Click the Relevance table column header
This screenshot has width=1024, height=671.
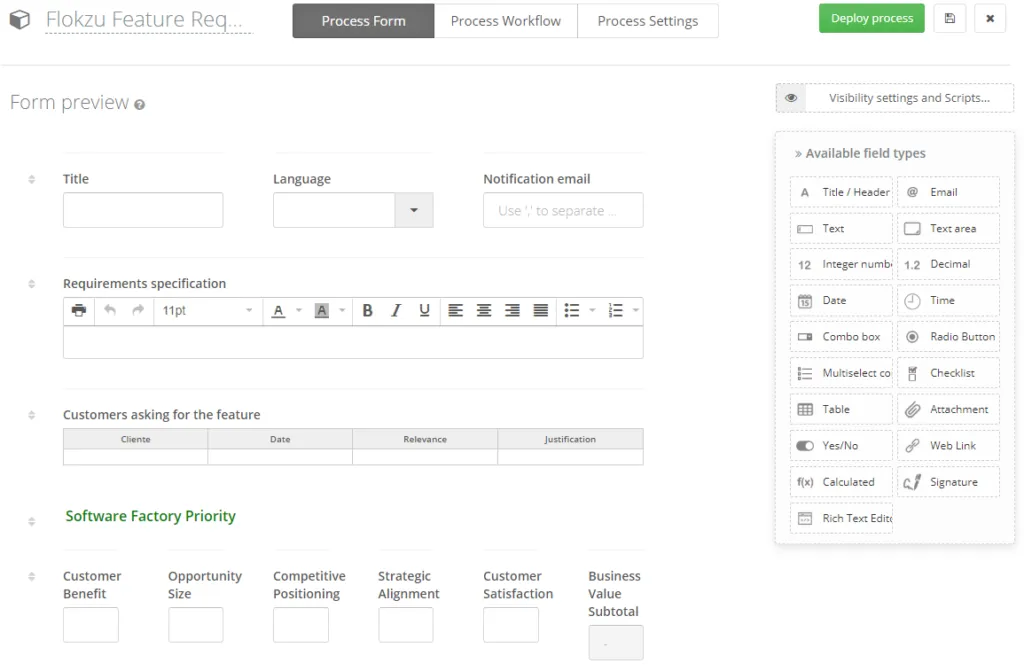(425, 439)
